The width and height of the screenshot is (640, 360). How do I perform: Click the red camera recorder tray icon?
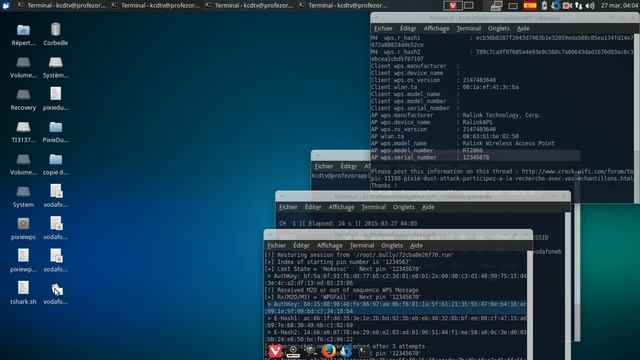(x=567, y=6)
